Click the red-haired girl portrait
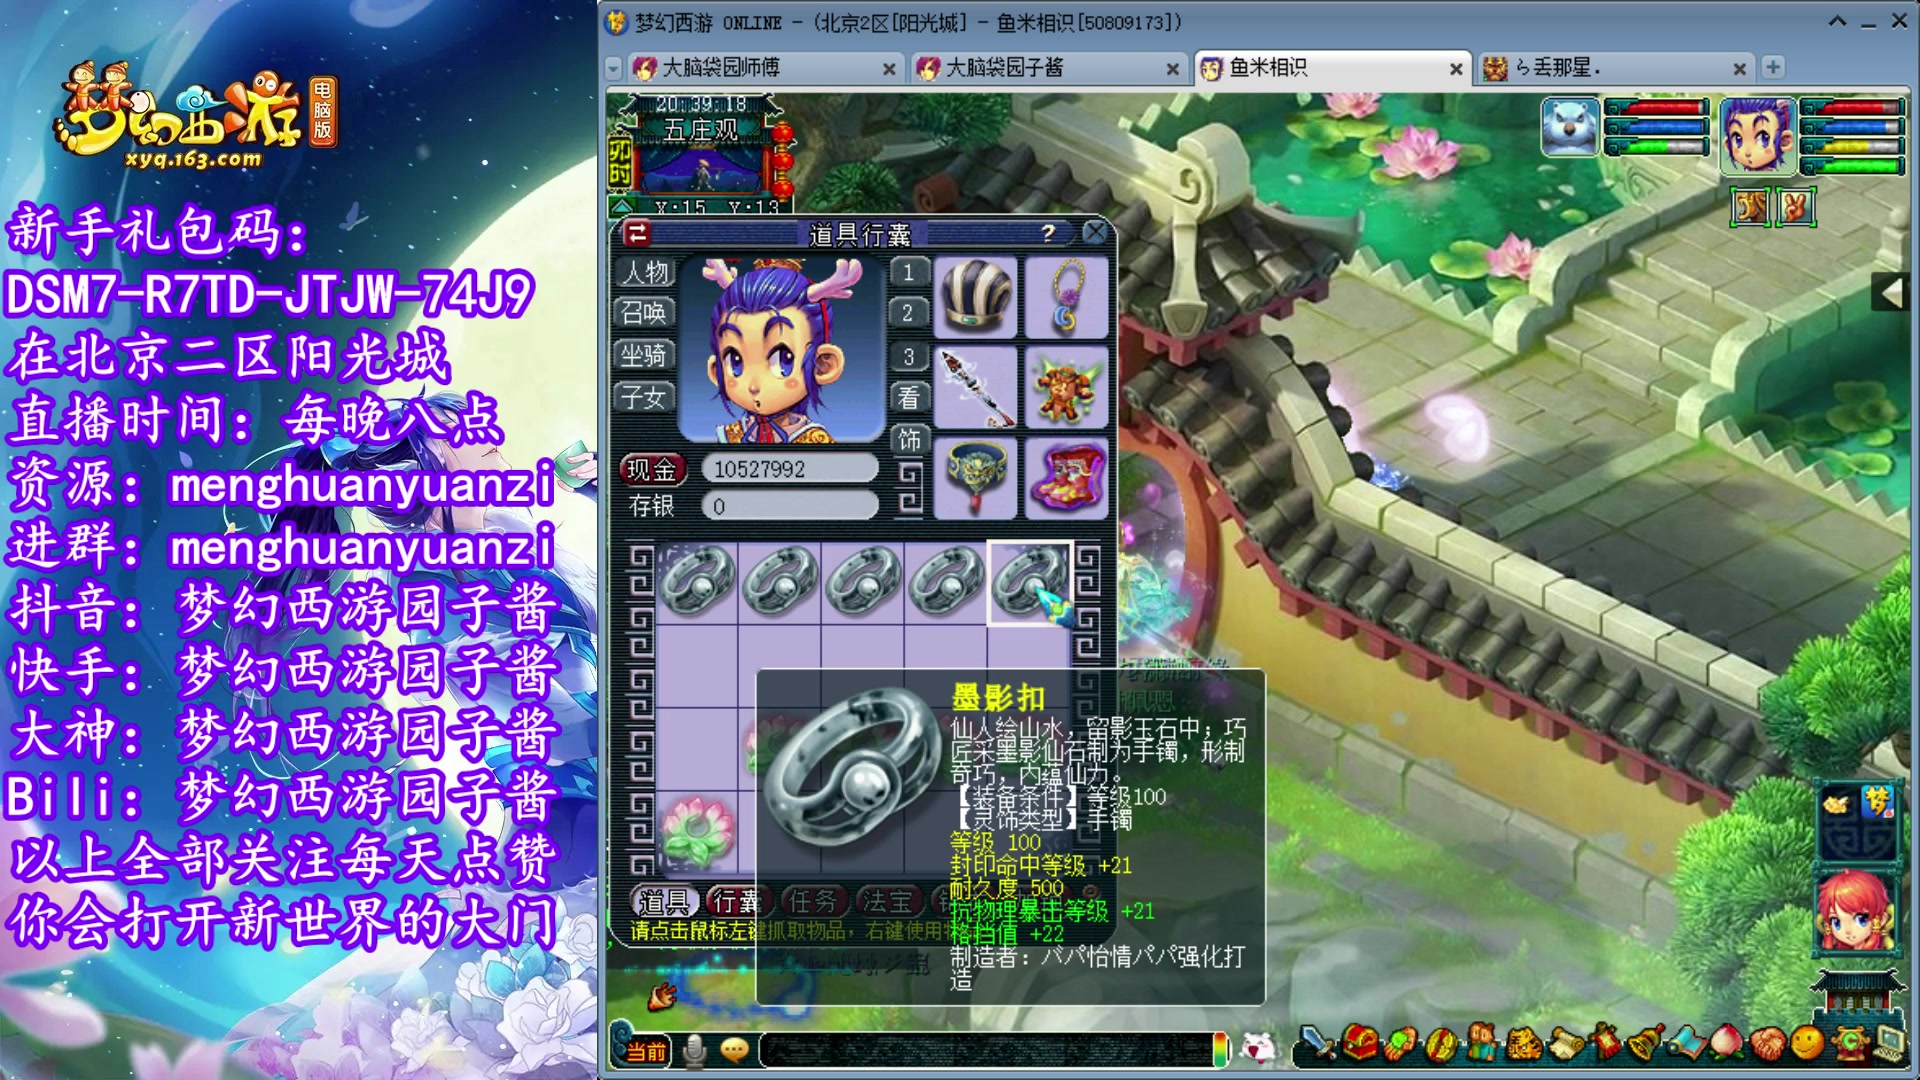The height and width of the screenshot is (1080, 1920). pos(1856,914)
